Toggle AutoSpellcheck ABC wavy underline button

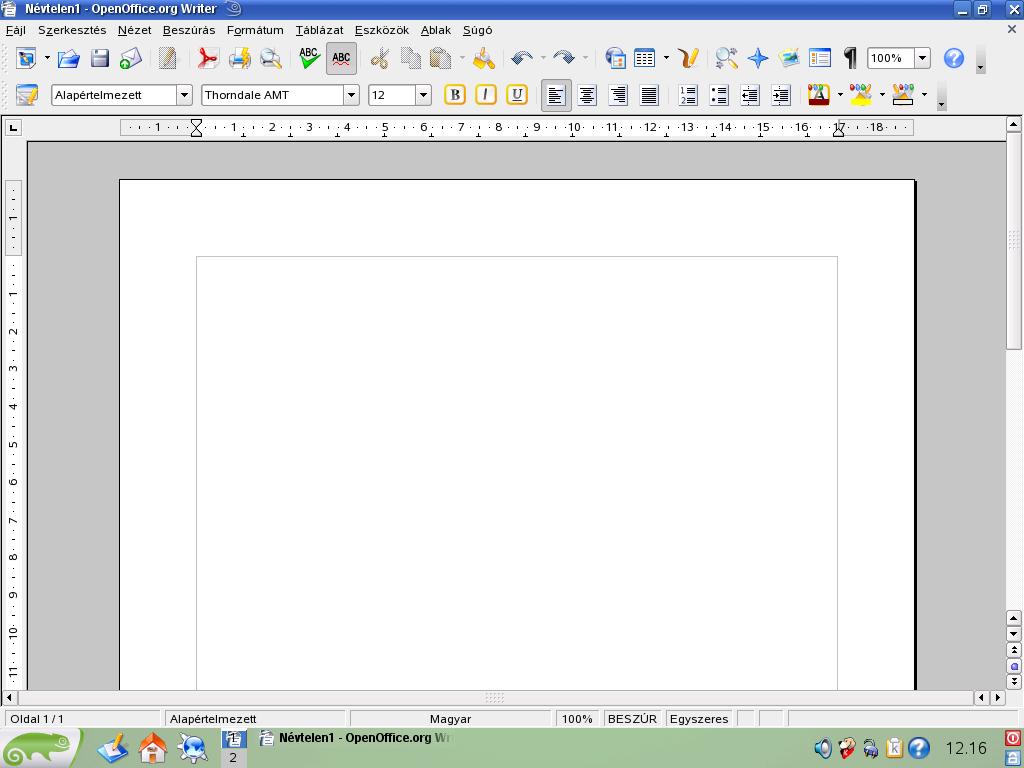point(341,58)
